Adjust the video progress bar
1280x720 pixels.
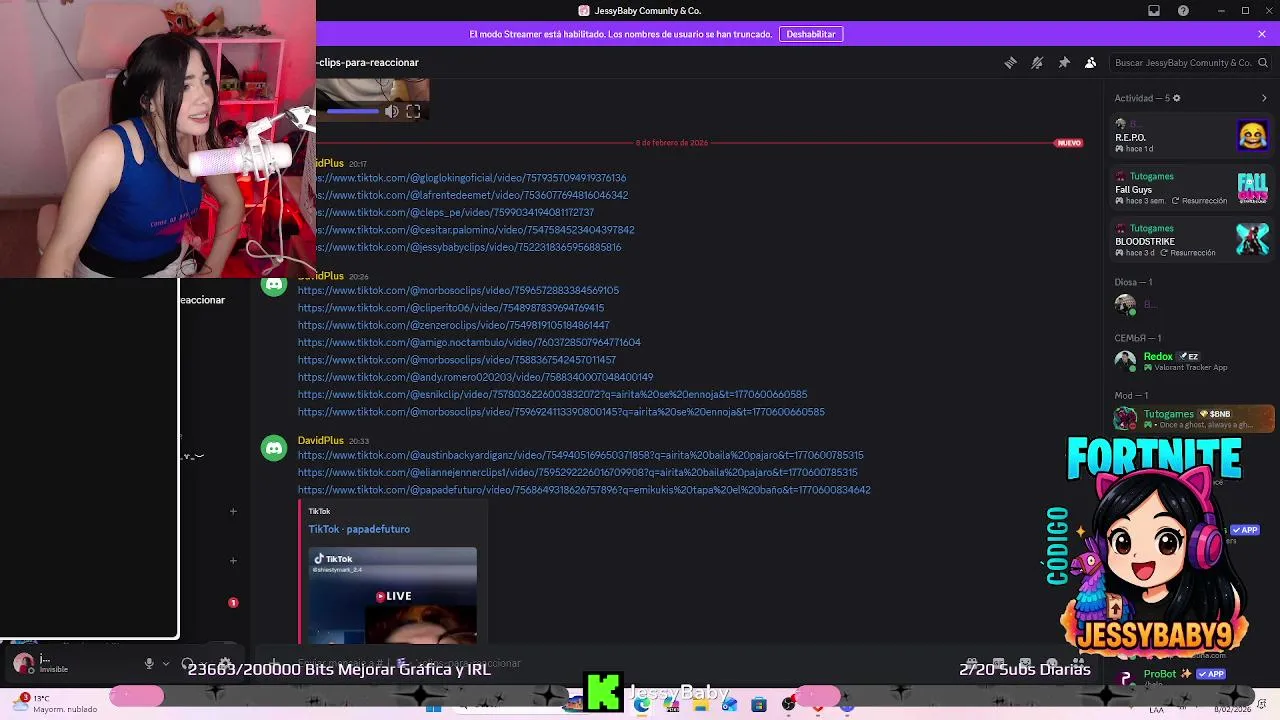pyautogui.click(x=352, y=112)
